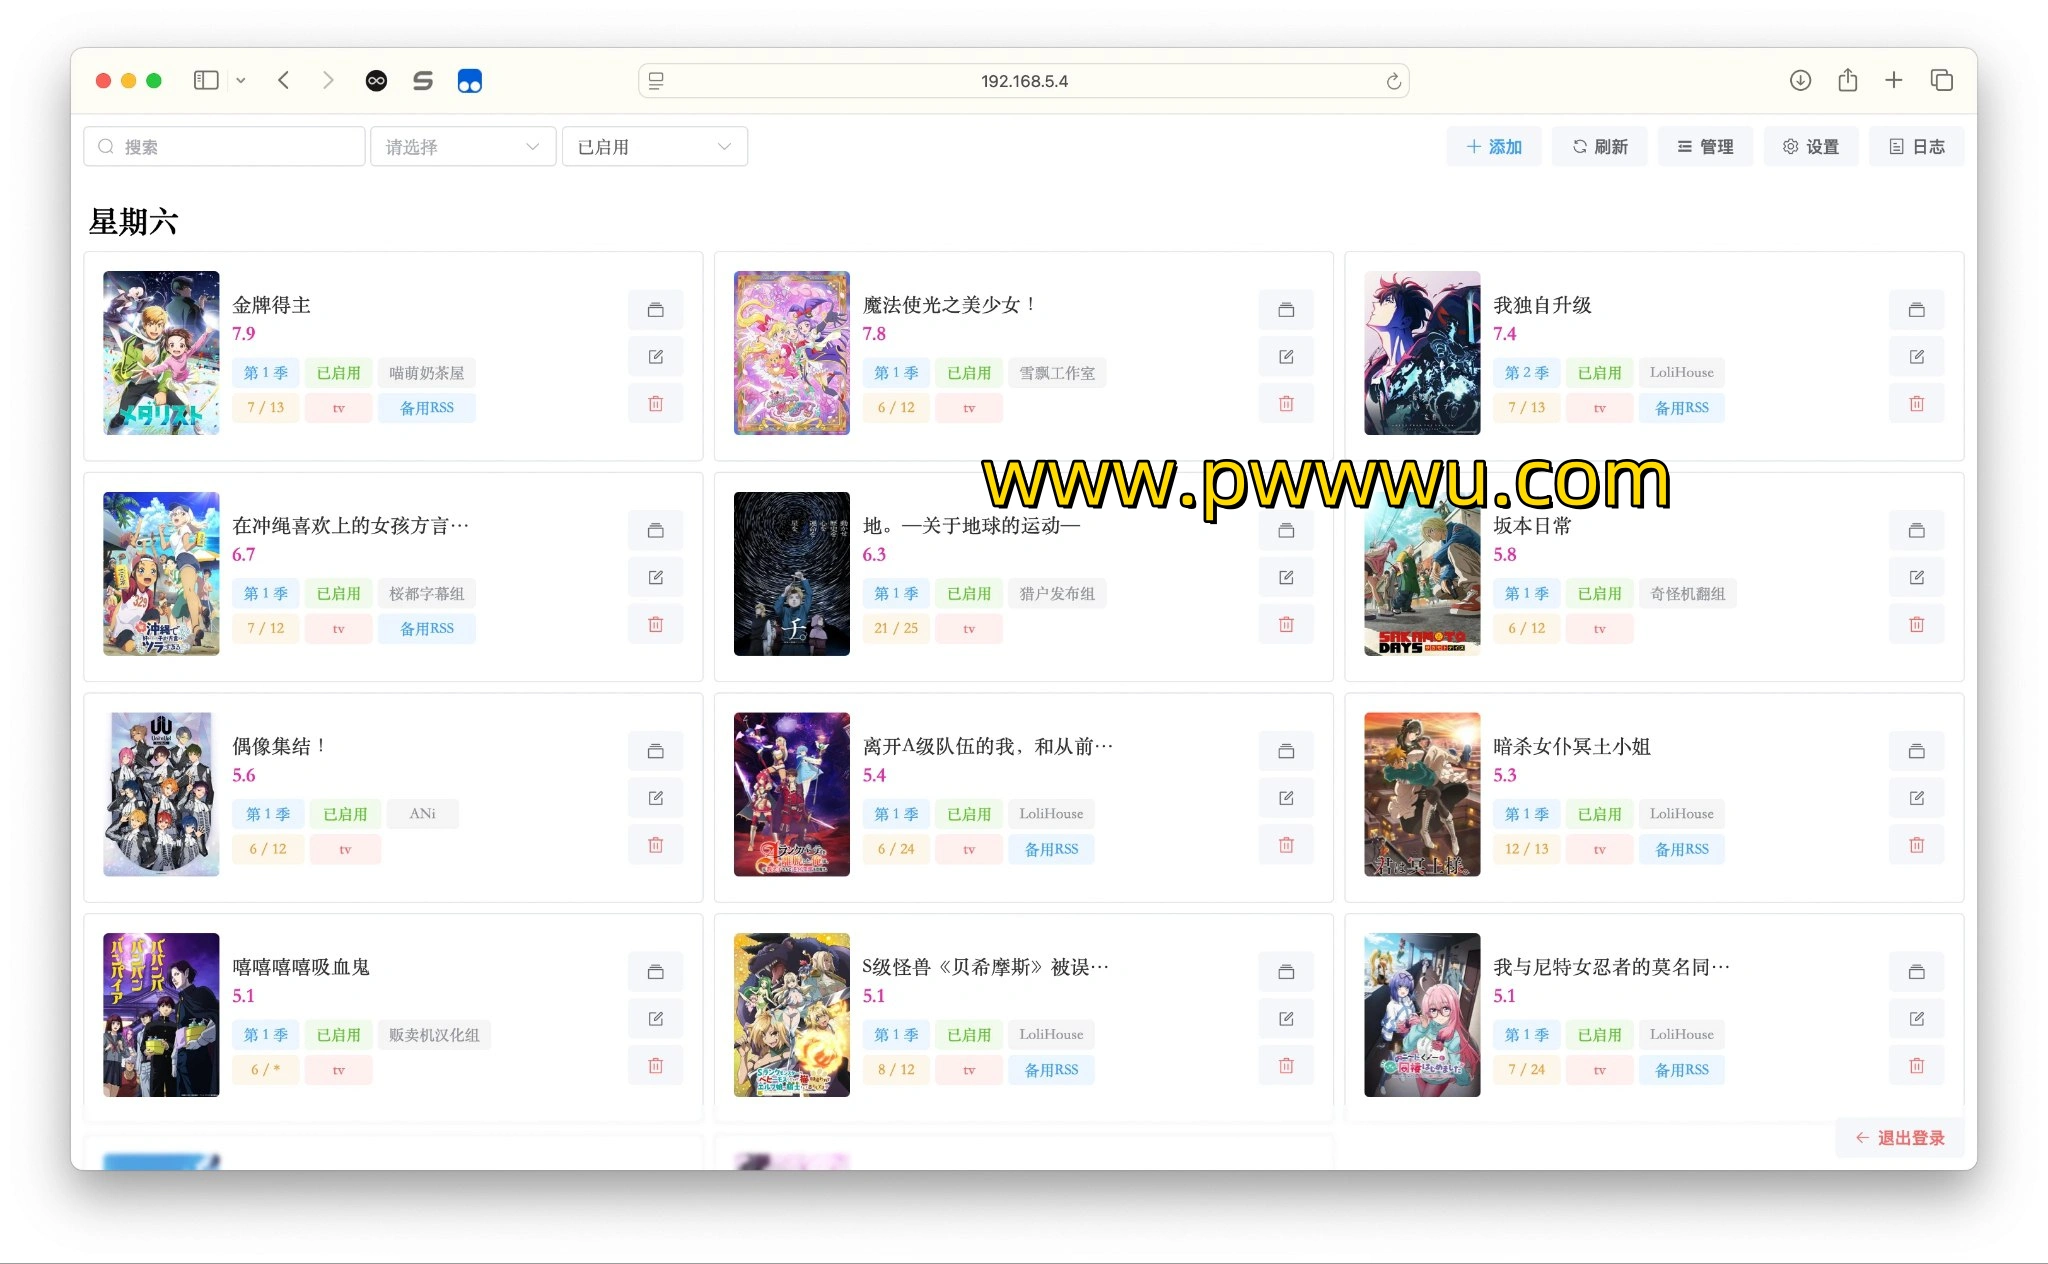This screenshot has height=1264, width=2048.
Task: Expand the sidebar tab group chevron
Action: [241, 80]
